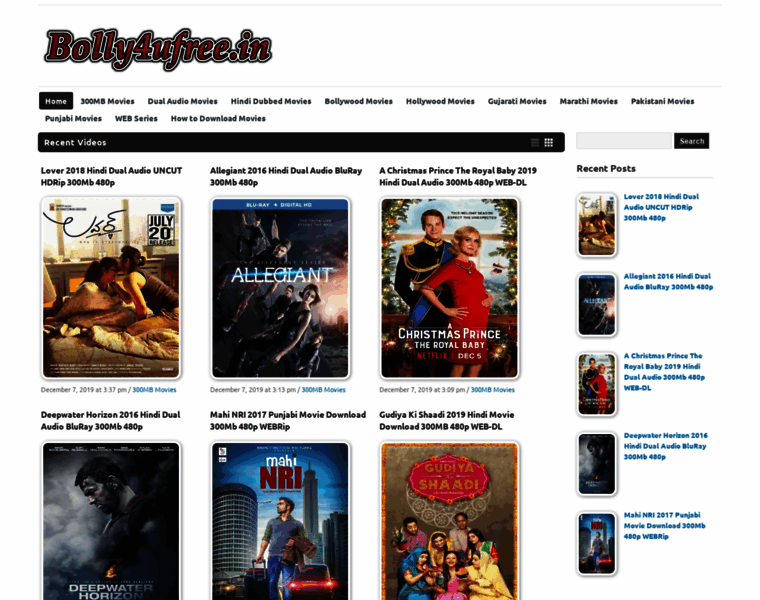Image resolution: width=760 pixels, height=600 pixels.
Task: Go to Gujarati Movies menu item
Action: (517, 101)
